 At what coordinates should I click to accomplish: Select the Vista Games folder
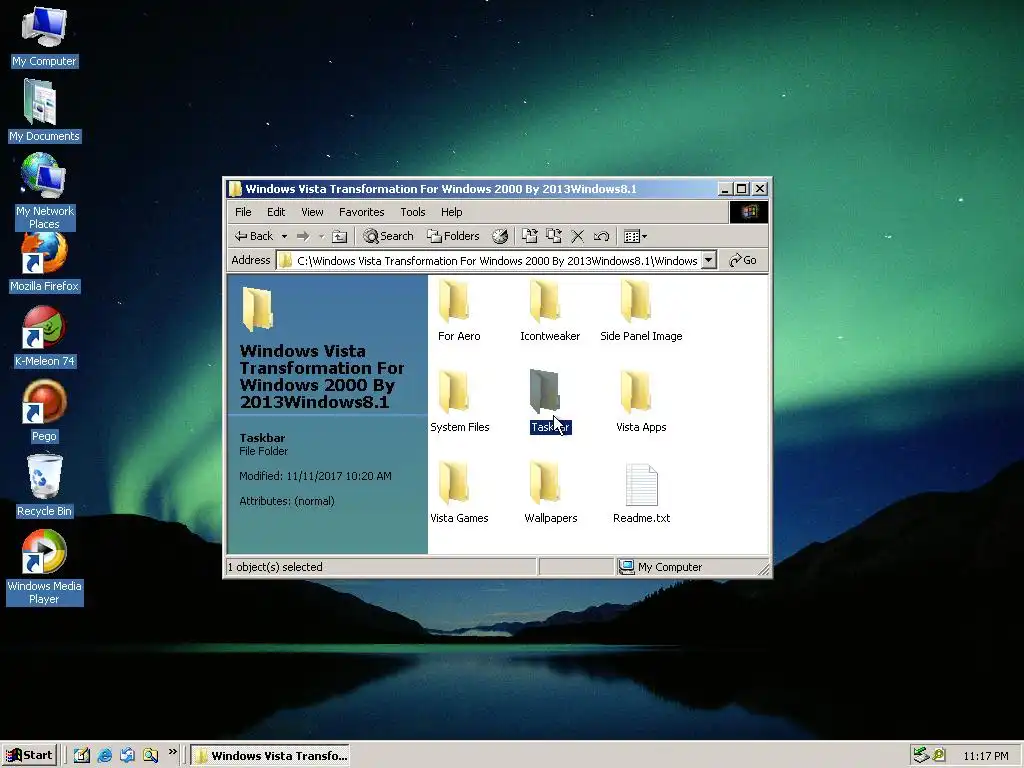pos(459,492)
